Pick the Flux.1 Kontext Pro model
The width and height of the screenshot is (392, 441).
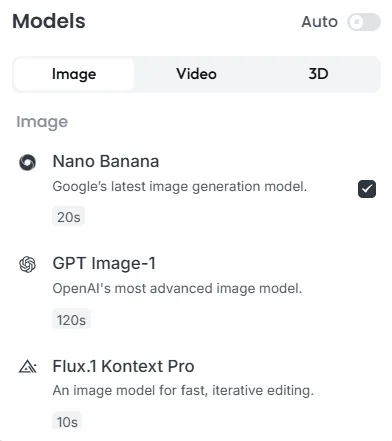coord(123,366)
